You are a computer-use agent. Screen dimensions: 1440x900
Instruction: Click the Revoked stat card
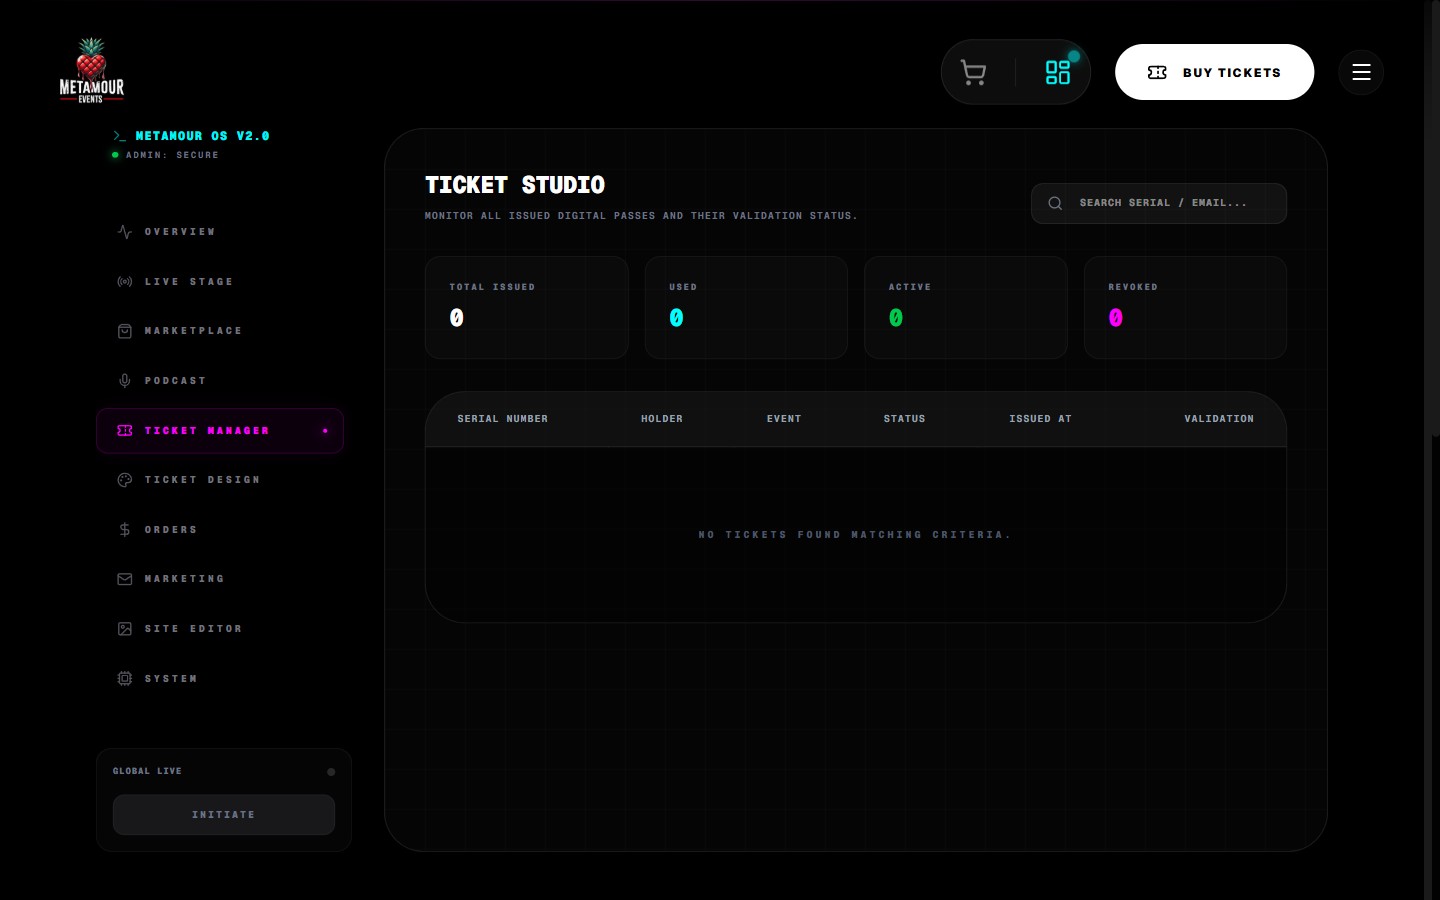(1185, 308)
